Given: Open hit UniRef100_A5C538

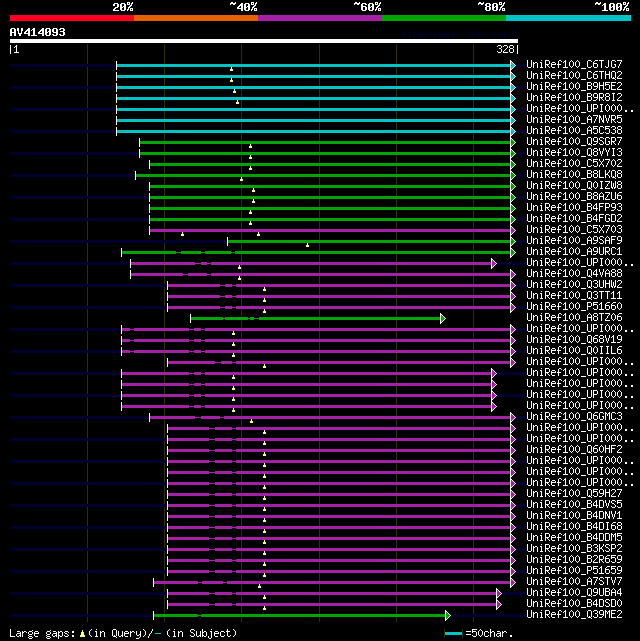Looking at the screenshot, I should point(574,130).
